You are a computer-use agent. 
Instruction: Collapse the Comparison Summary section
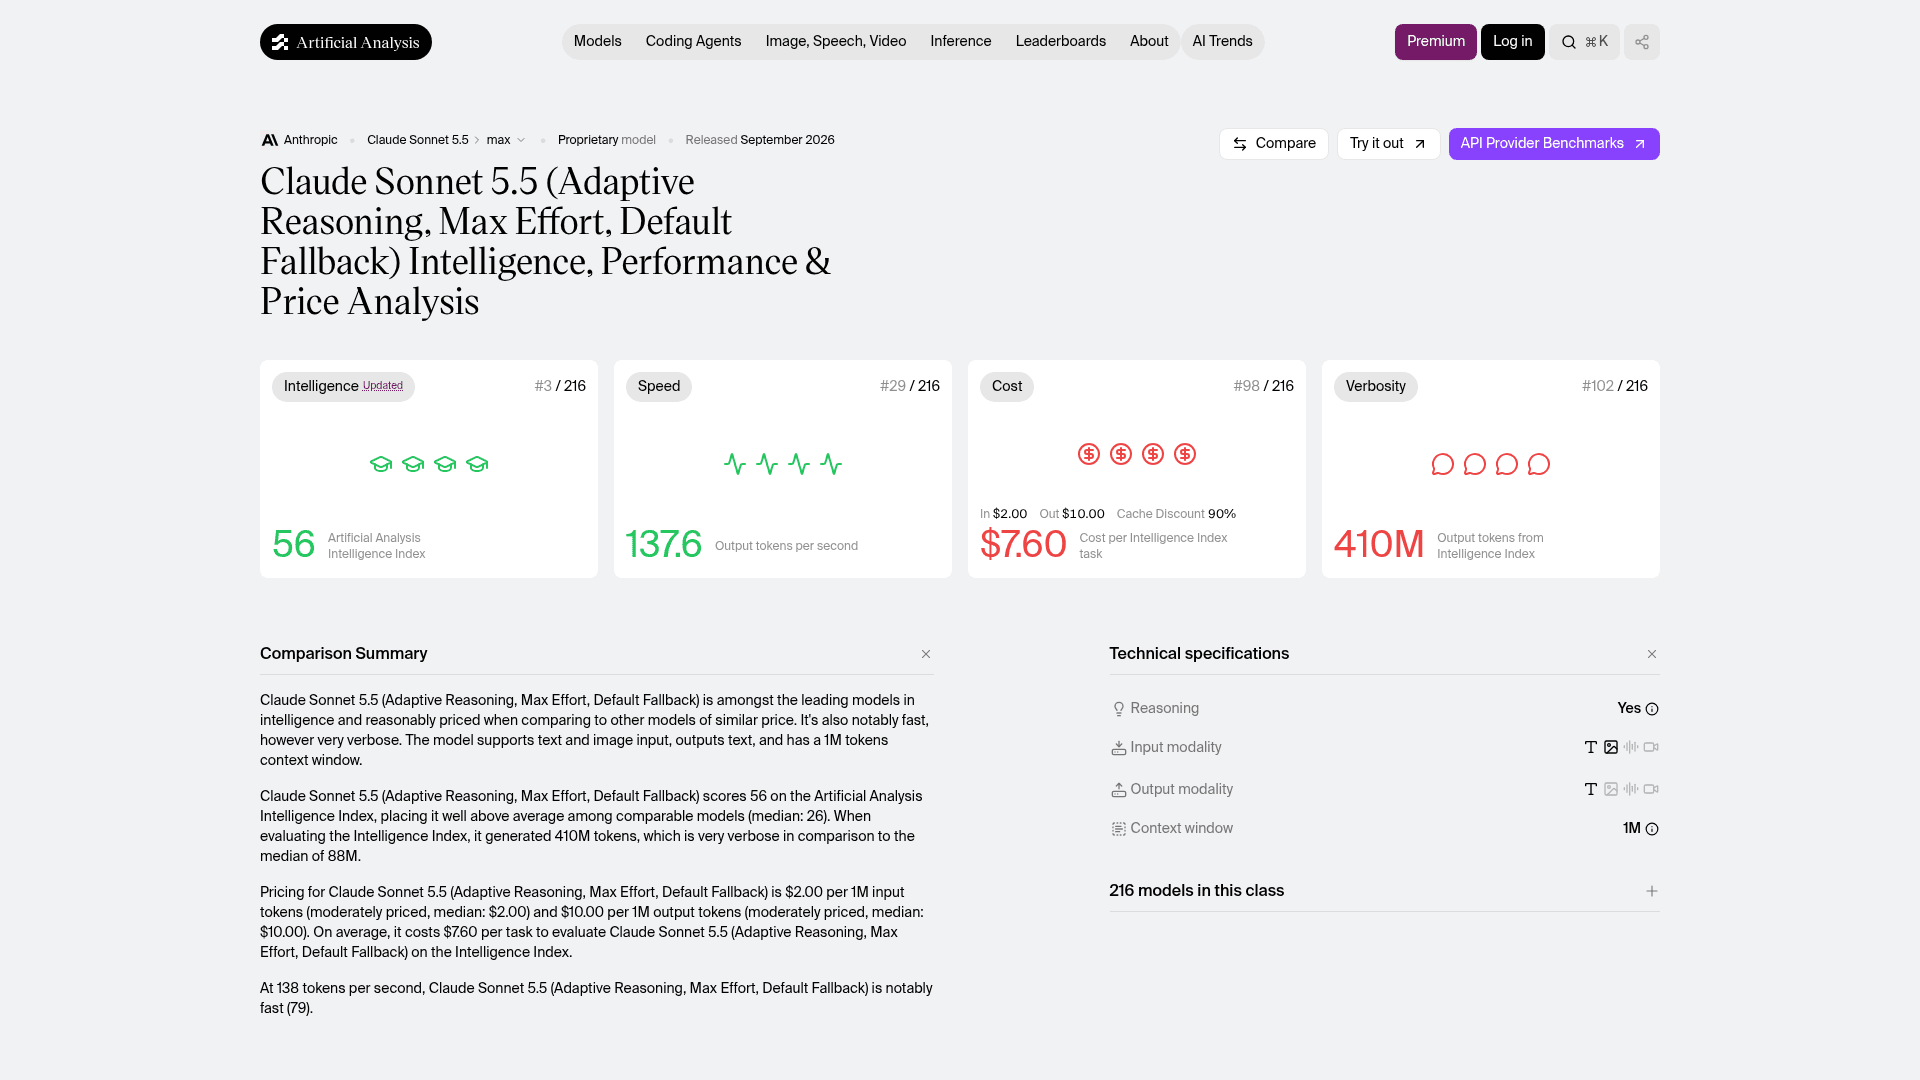coord(926,654)
